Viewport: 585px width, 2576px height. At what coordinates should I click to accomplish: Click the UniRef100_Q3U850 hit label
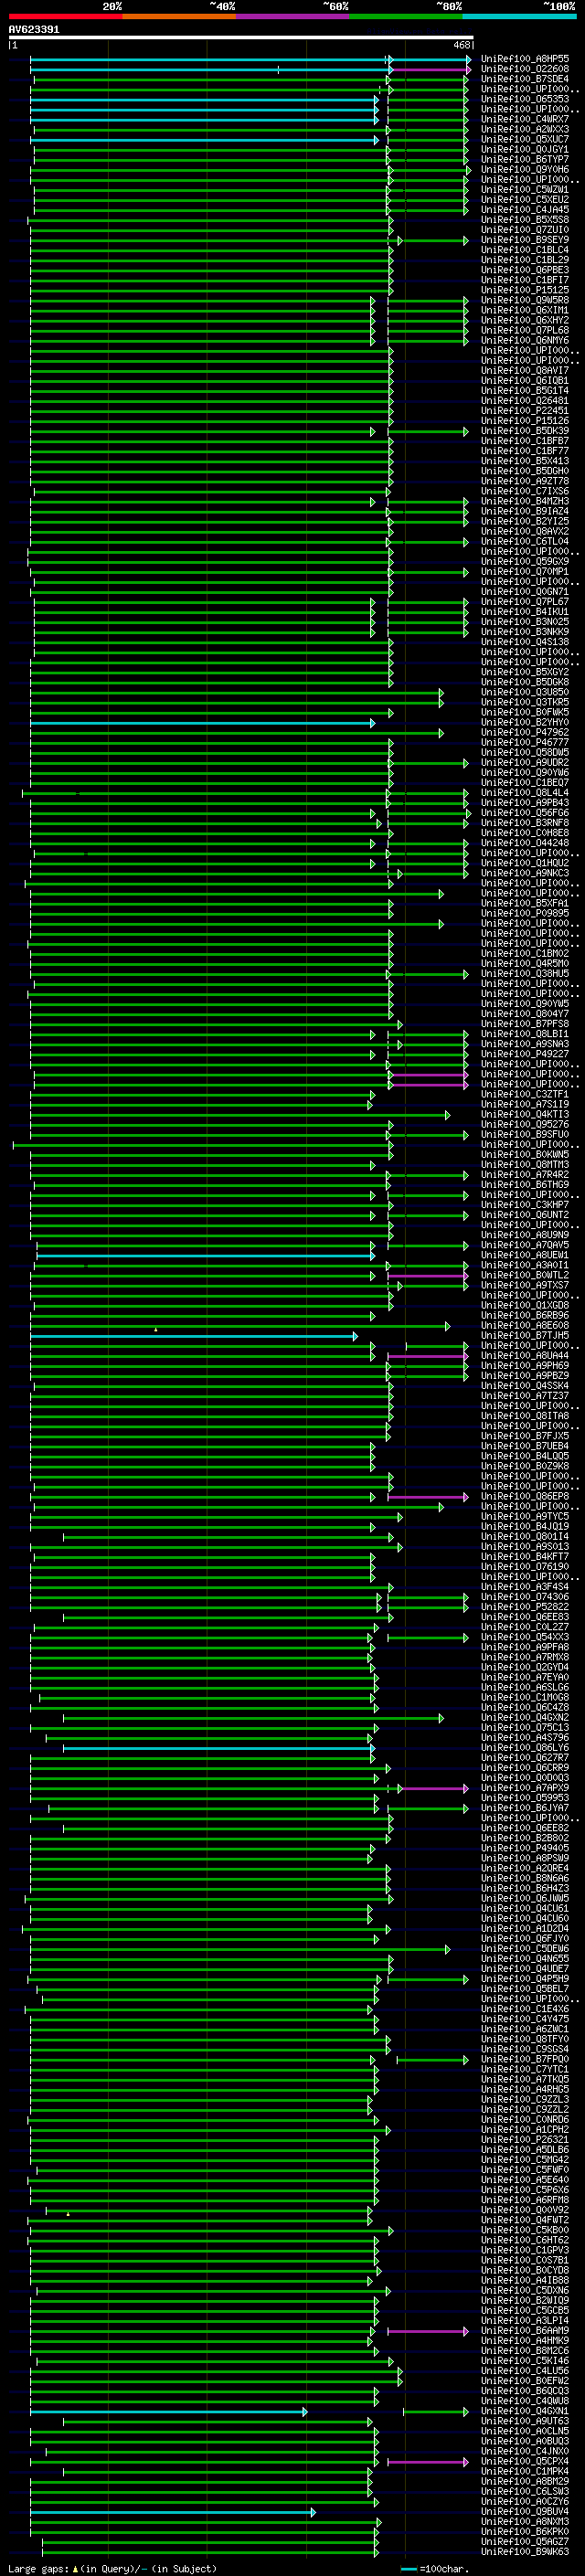click(x=525, y=692)
